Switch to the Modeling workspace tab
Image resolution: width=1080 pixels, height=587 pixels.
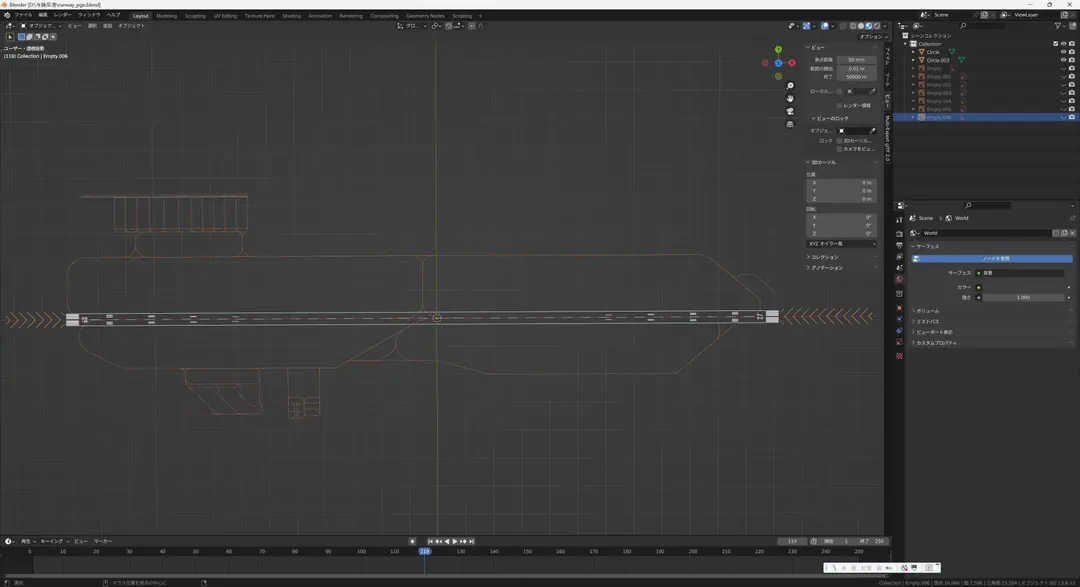point(167,16)
